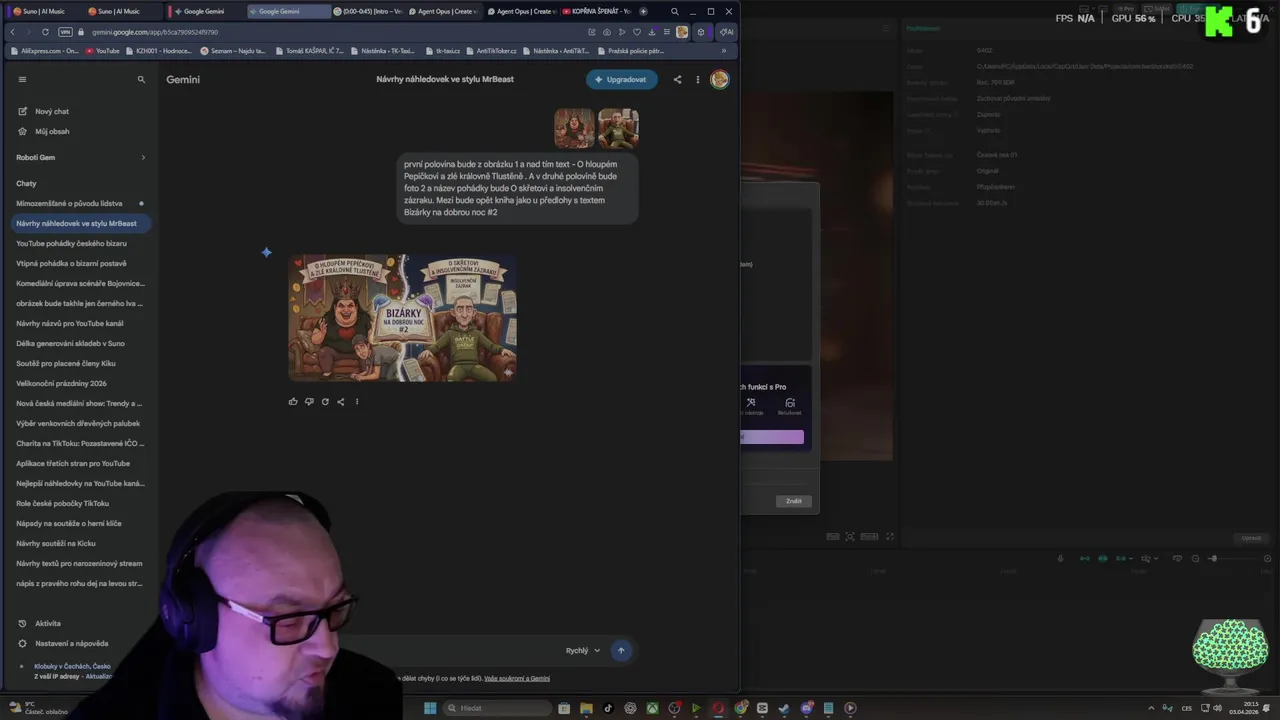Click the purple Pro upgrade button in editor
The width and height of the screenshot is (1280, 720).
(x=772, y=437)
